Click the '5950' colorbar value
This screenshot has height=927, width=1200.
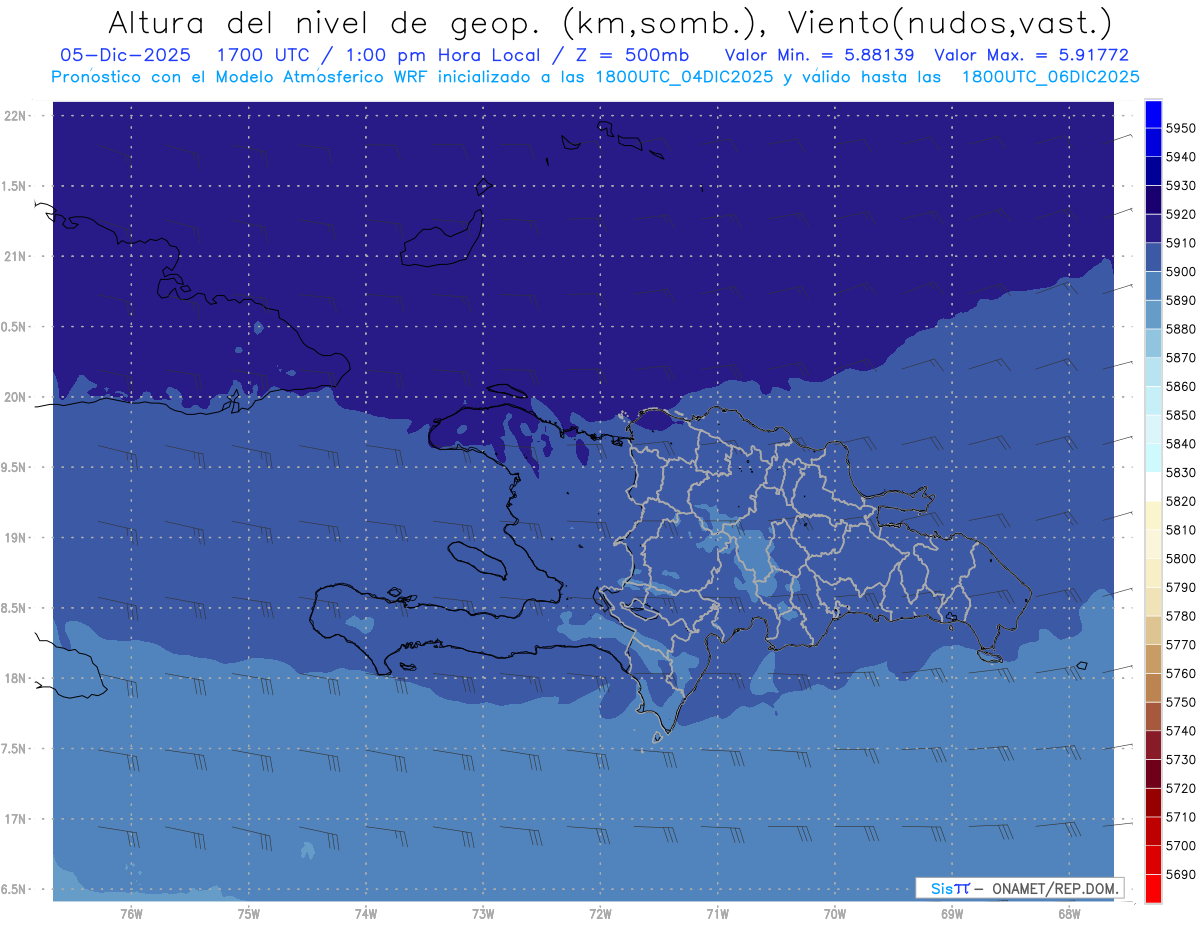(1181, 128)
